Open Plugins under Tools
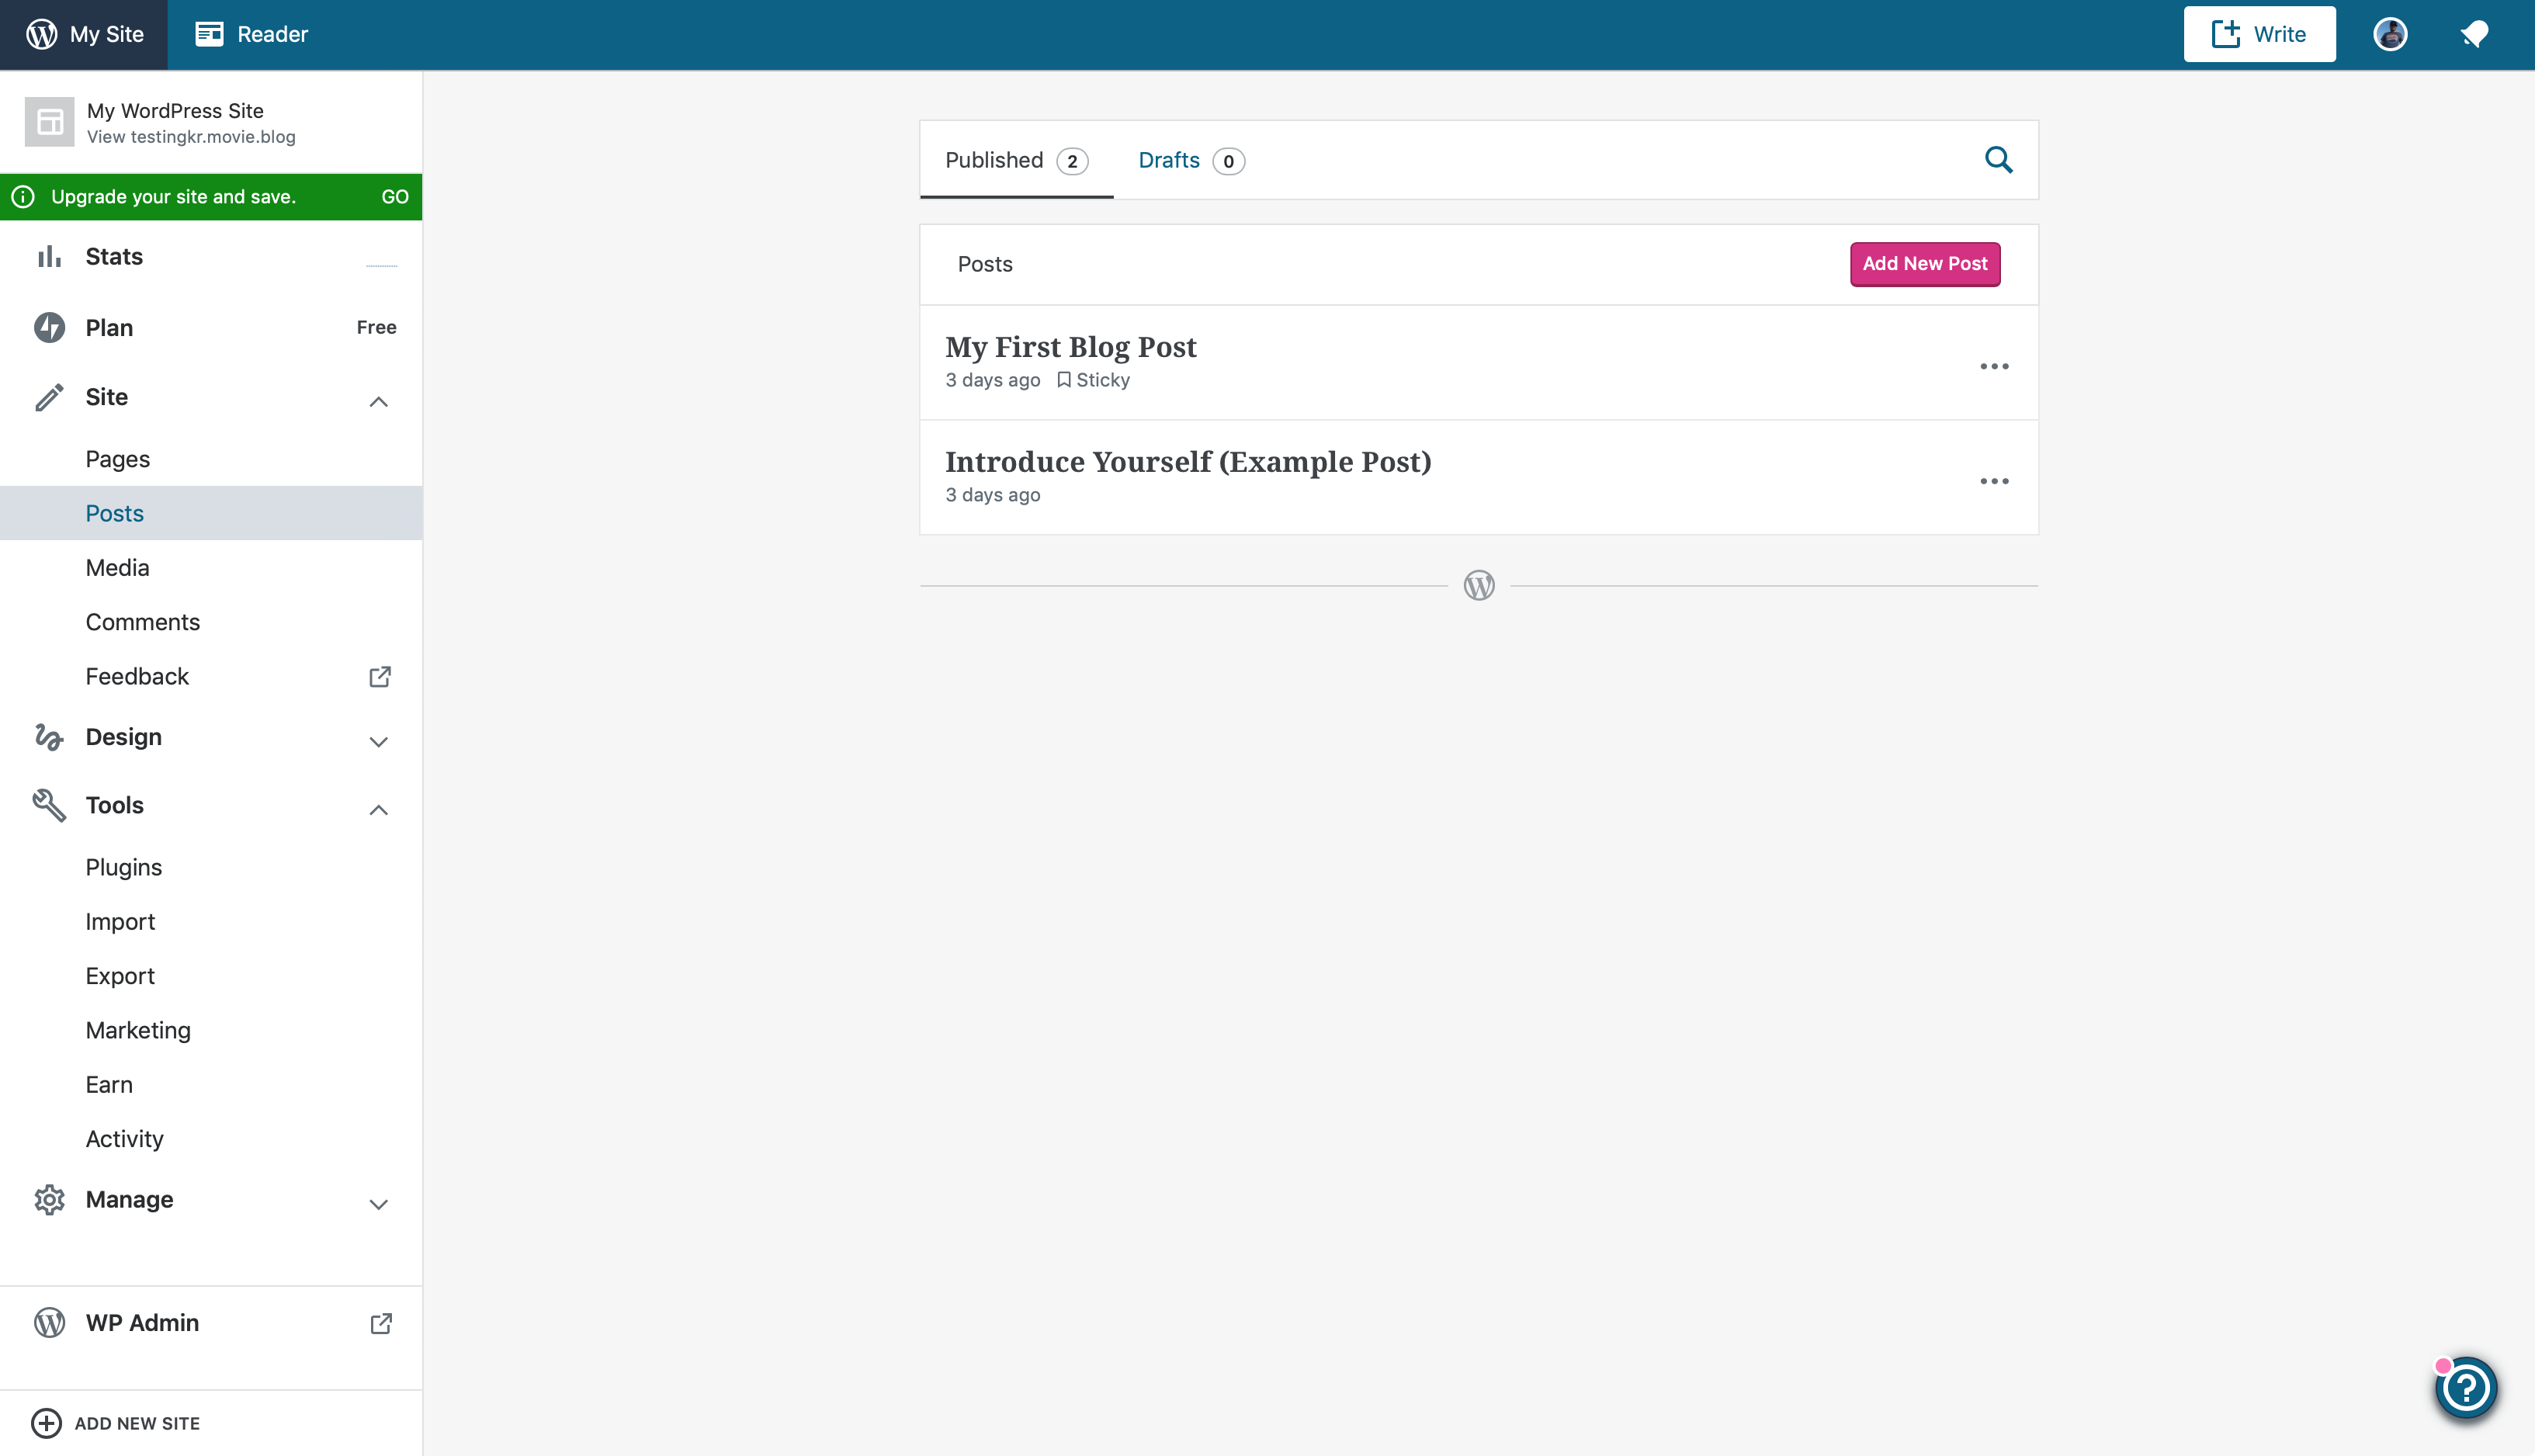 [x=211, y=867]
